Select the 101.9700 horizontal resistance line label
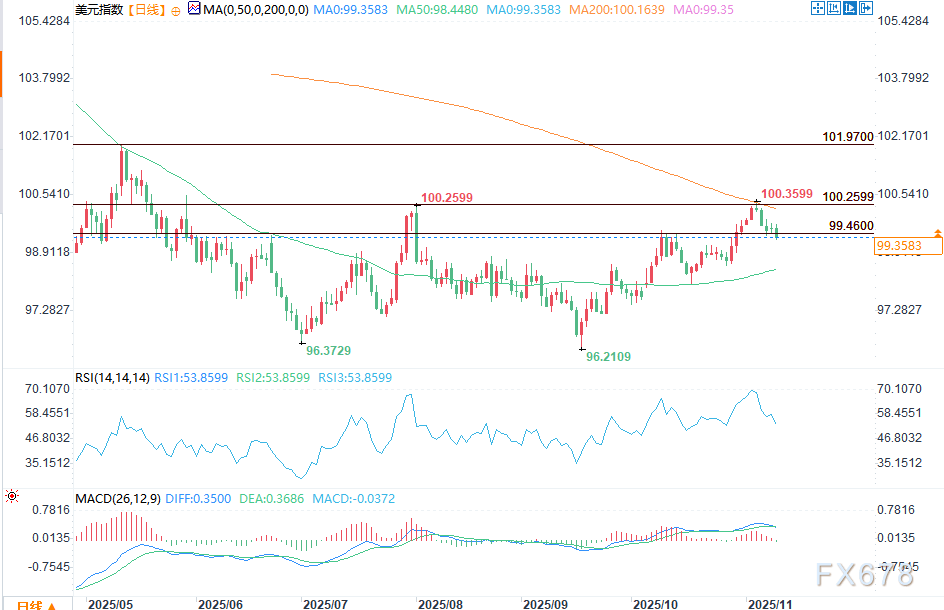The width and height of the screenshot is (944, 610). 848,137
